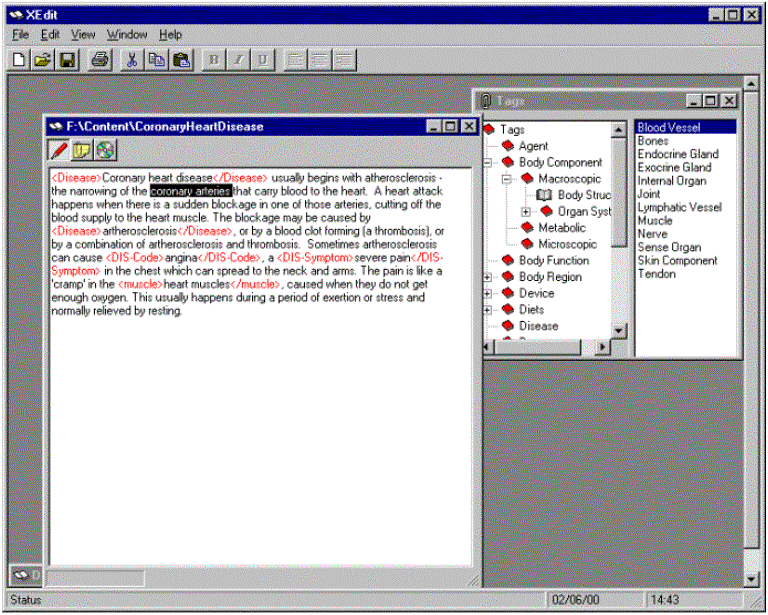Open the File menu
This screenshot has height=615, width=768.
(20, 34)
